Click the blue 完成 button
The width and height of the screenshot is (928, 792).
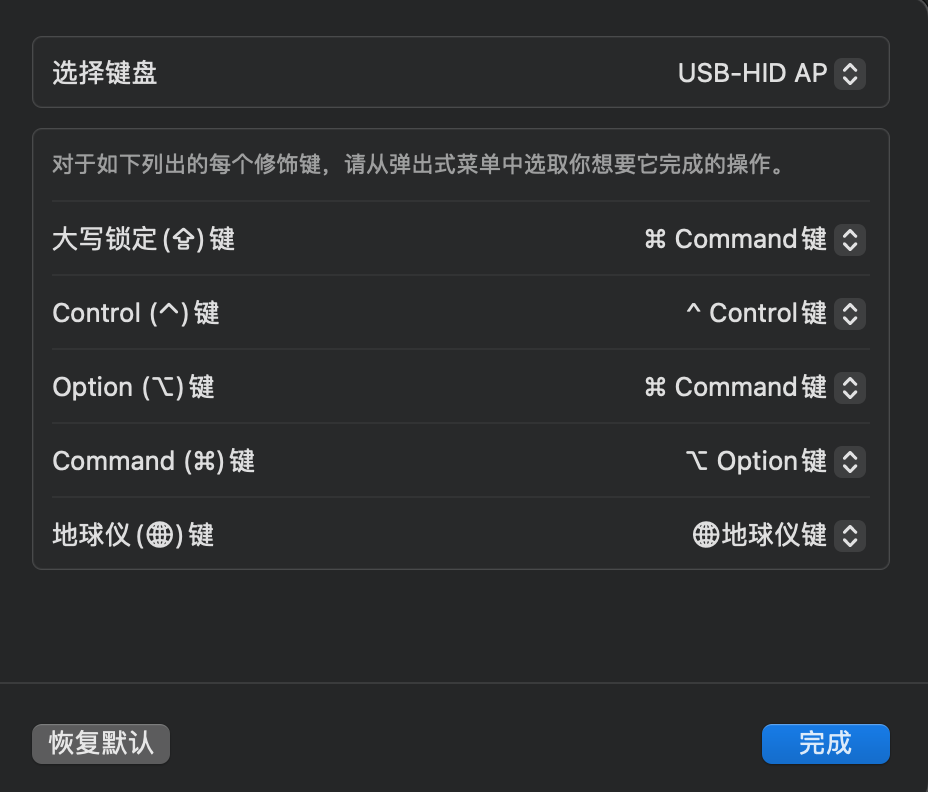tap(825, 743)
